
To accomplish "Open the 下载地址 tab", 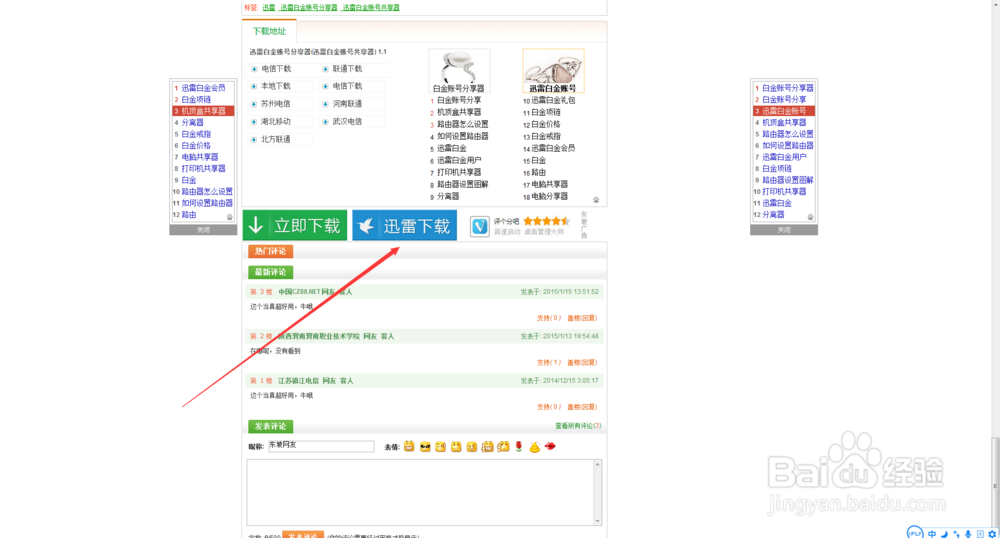I will point(269,31).
